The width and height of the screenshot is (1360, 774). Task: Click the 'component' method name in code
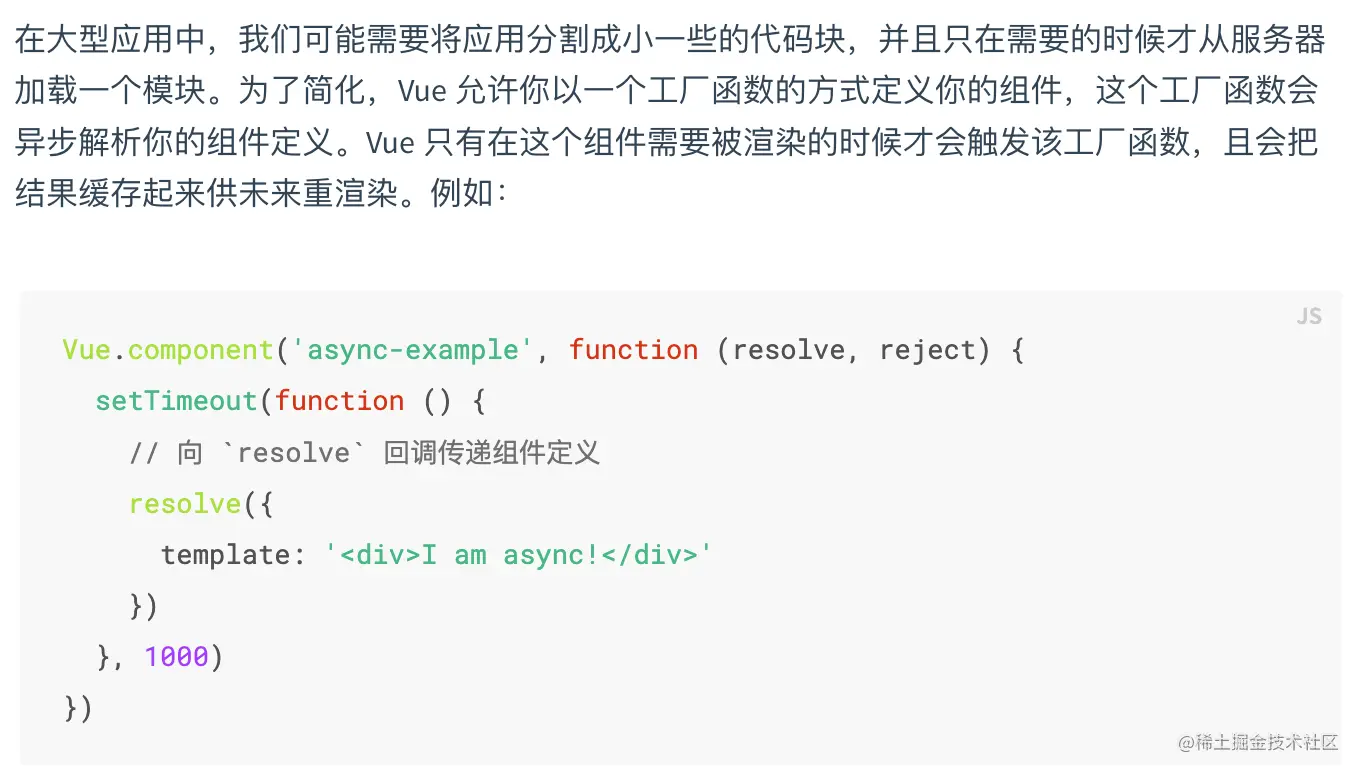(x=201, y=350)
